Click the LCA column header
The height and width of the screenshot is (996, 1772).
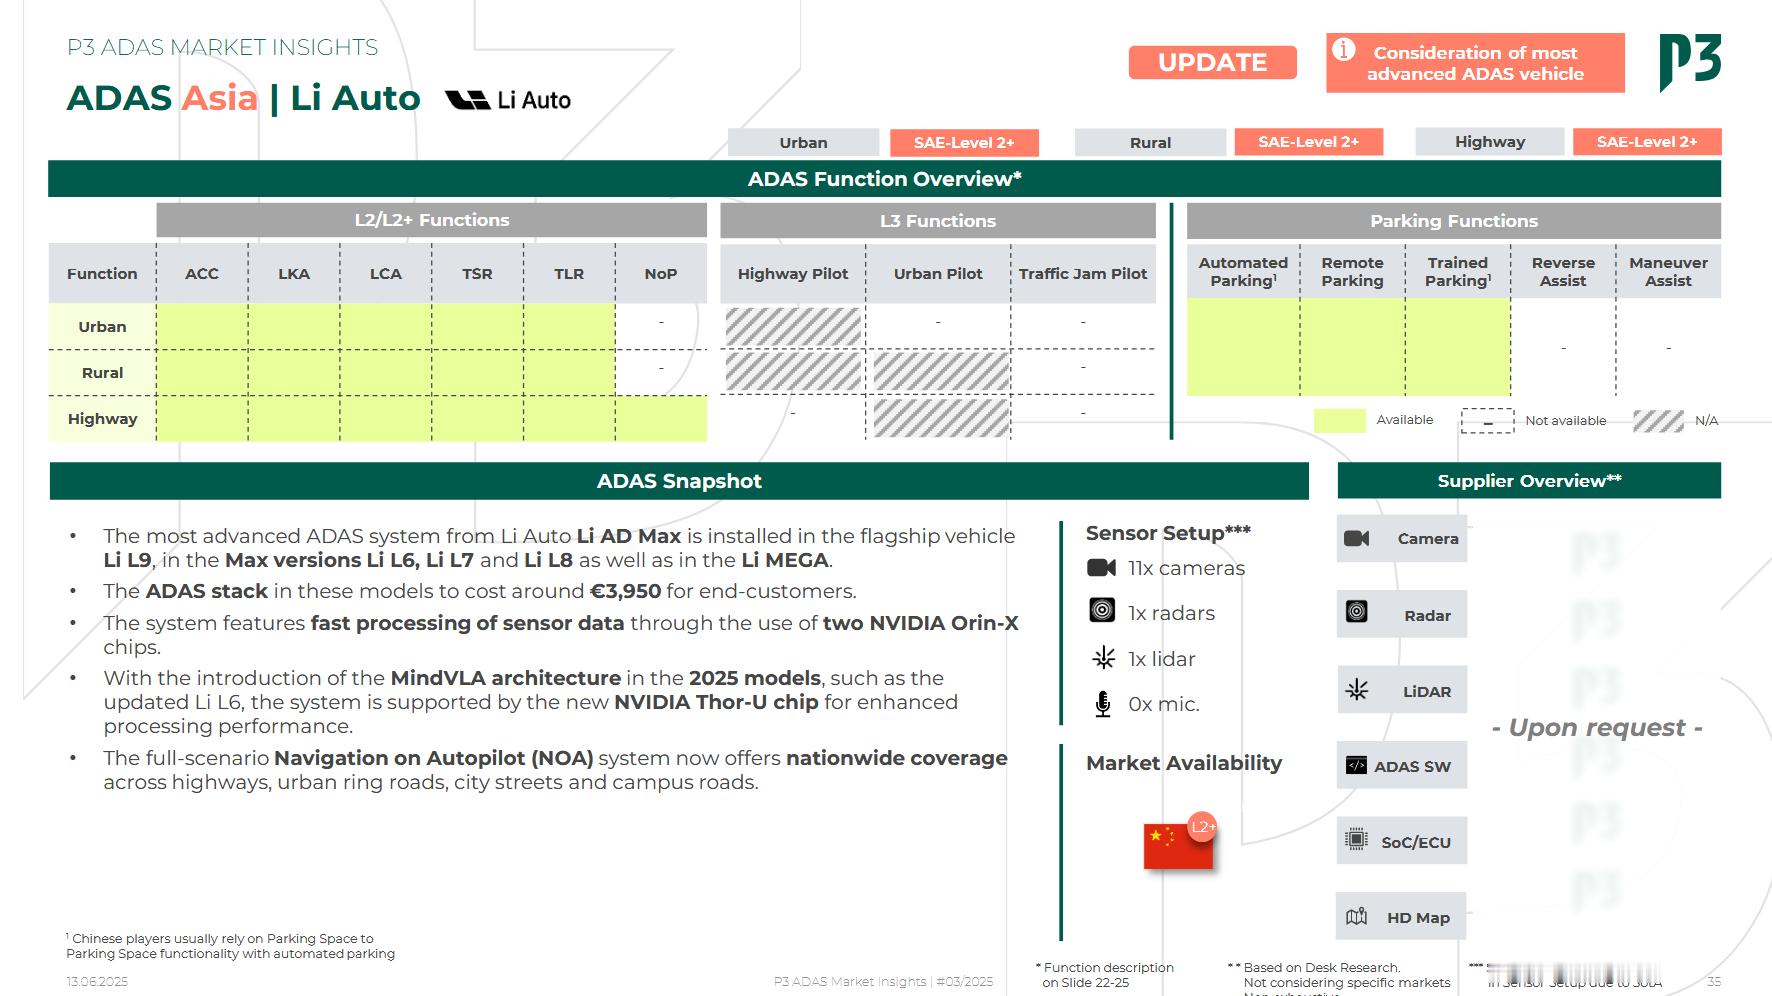(386, 273)
